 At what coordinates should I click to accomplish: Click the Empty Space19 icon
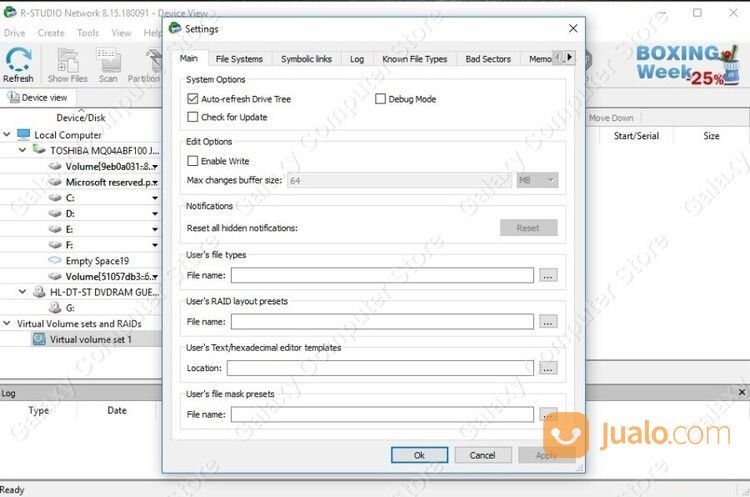click(x=55, y=260)
